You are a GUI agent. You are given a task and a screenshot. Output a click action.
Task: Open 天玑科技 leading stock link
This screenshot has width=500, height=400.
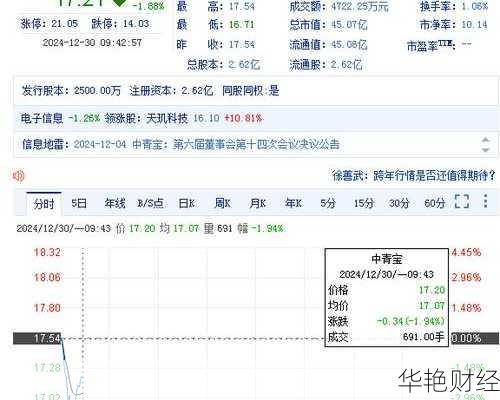167,118
